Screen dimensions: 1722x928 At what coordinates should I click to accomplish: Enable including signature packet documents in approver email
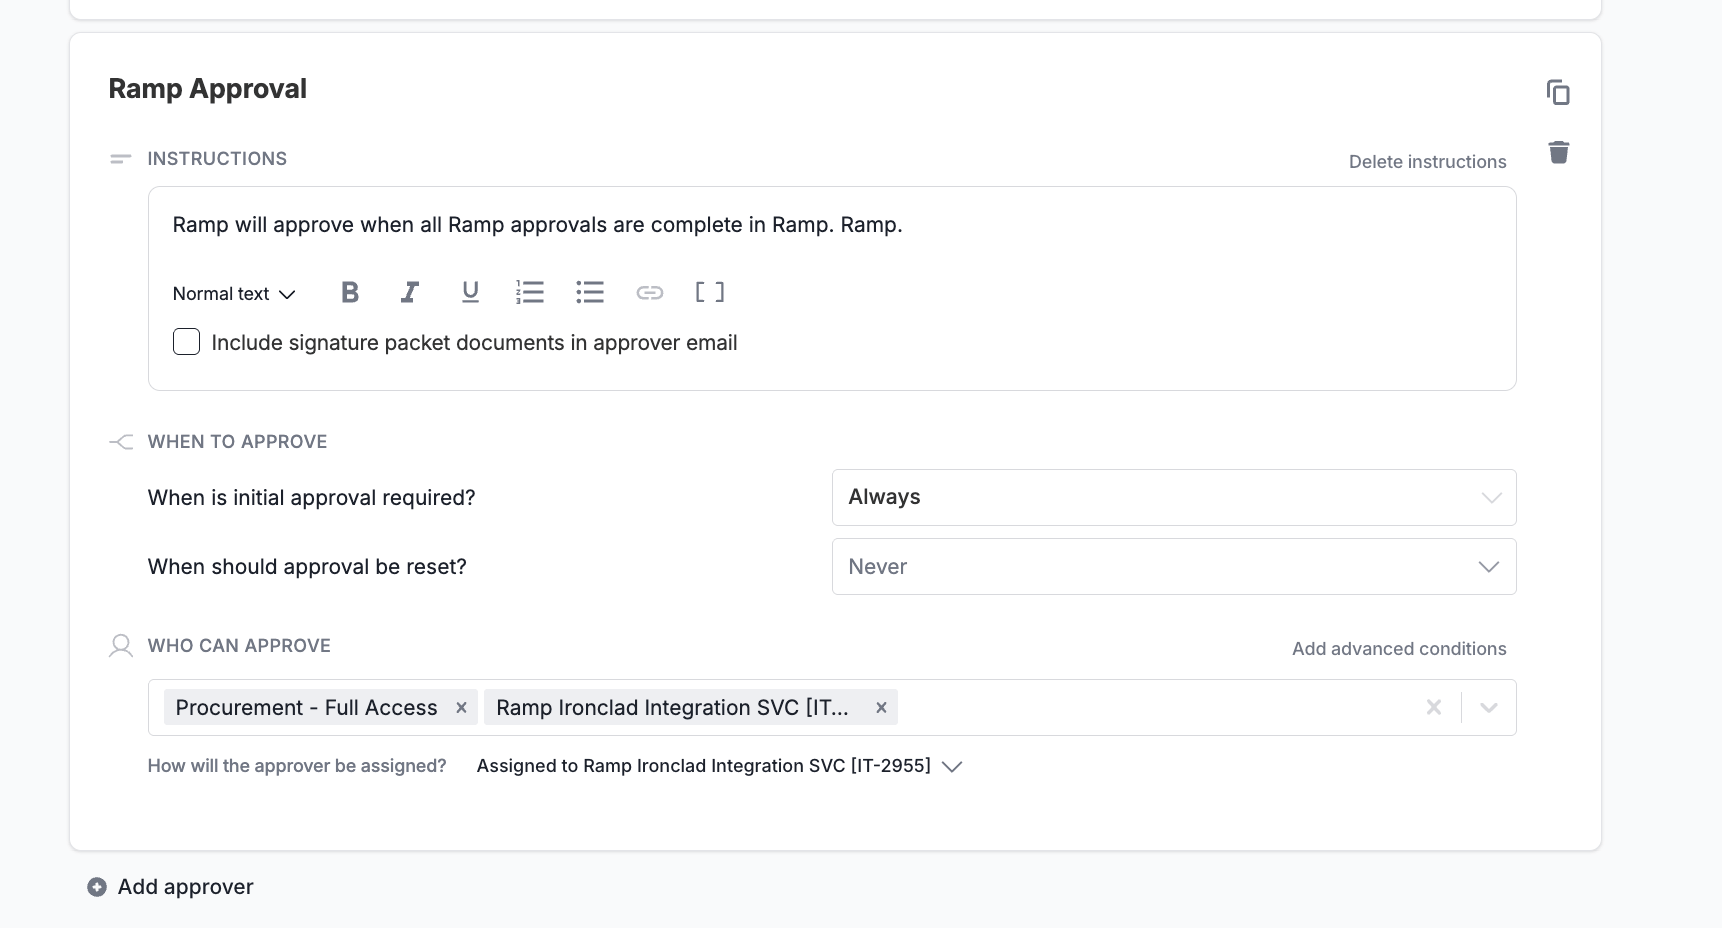pyautogui.click(x=186, y=342)
